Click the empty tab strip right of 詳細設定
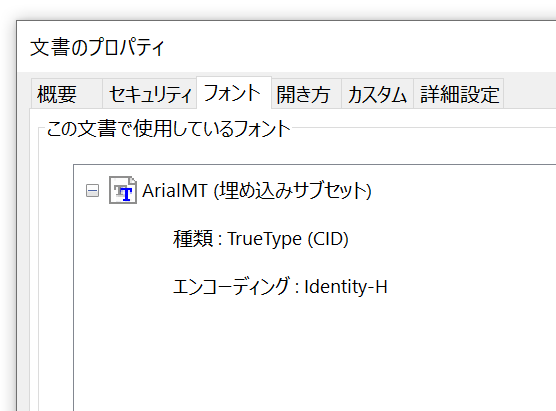 coord(530,93)
